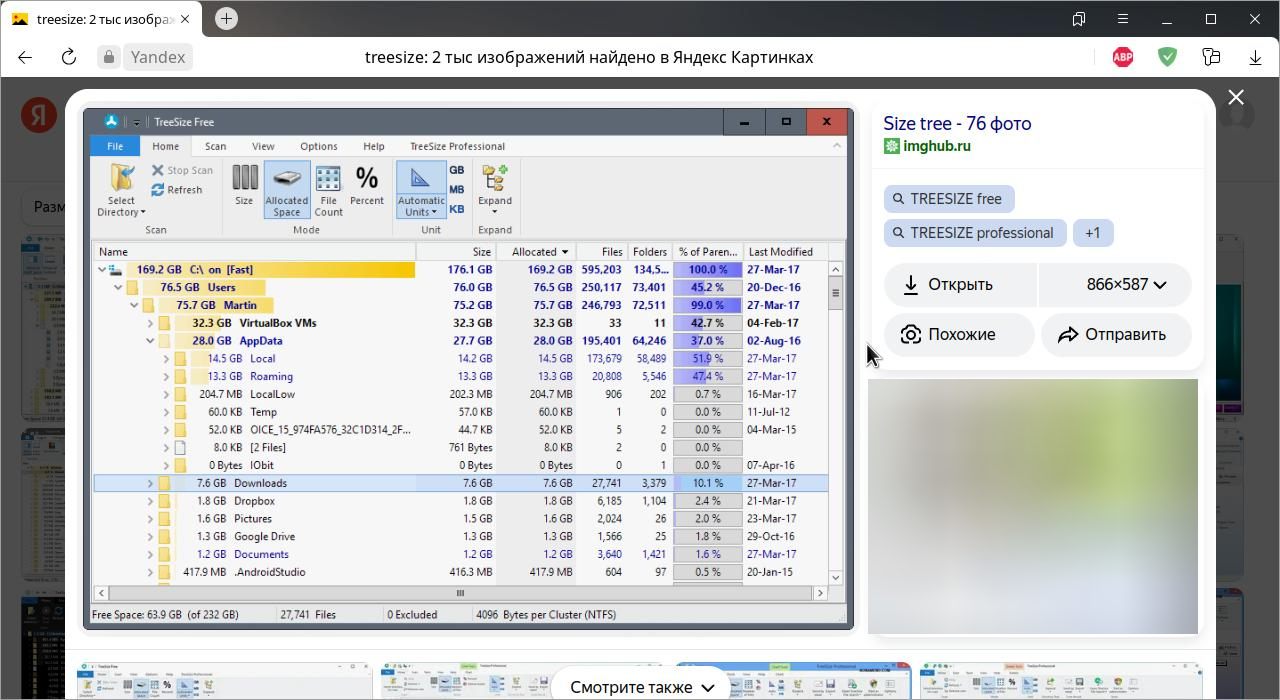This screenshot has width=1280, height=700.
Task: In TreeSize image, click the 10.1 % Downloads bar
Action: click(708, 483)
